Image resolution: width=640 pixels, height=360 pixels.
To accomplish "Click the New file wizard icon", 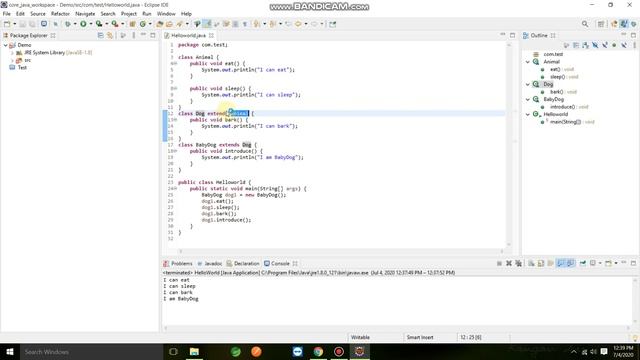I will point(7,24).
